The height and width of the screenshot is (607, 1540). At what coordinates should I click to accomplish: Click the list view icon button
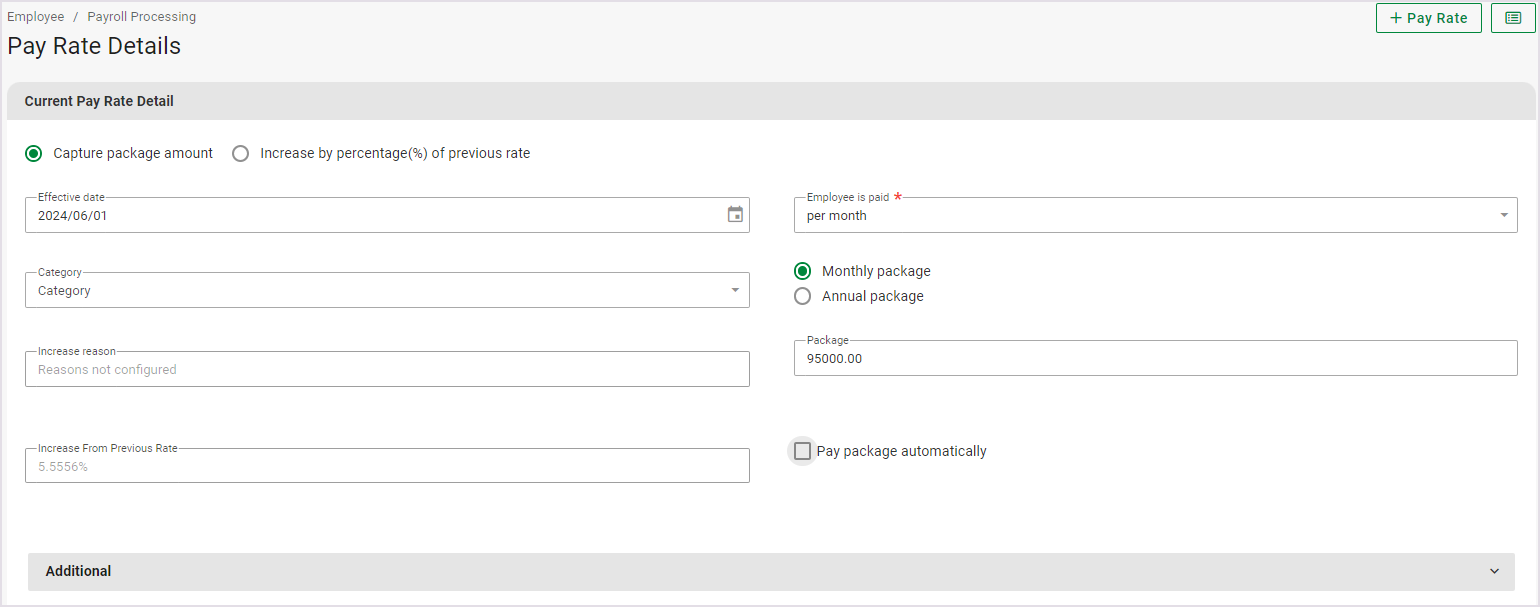(x=1513, y=18)
